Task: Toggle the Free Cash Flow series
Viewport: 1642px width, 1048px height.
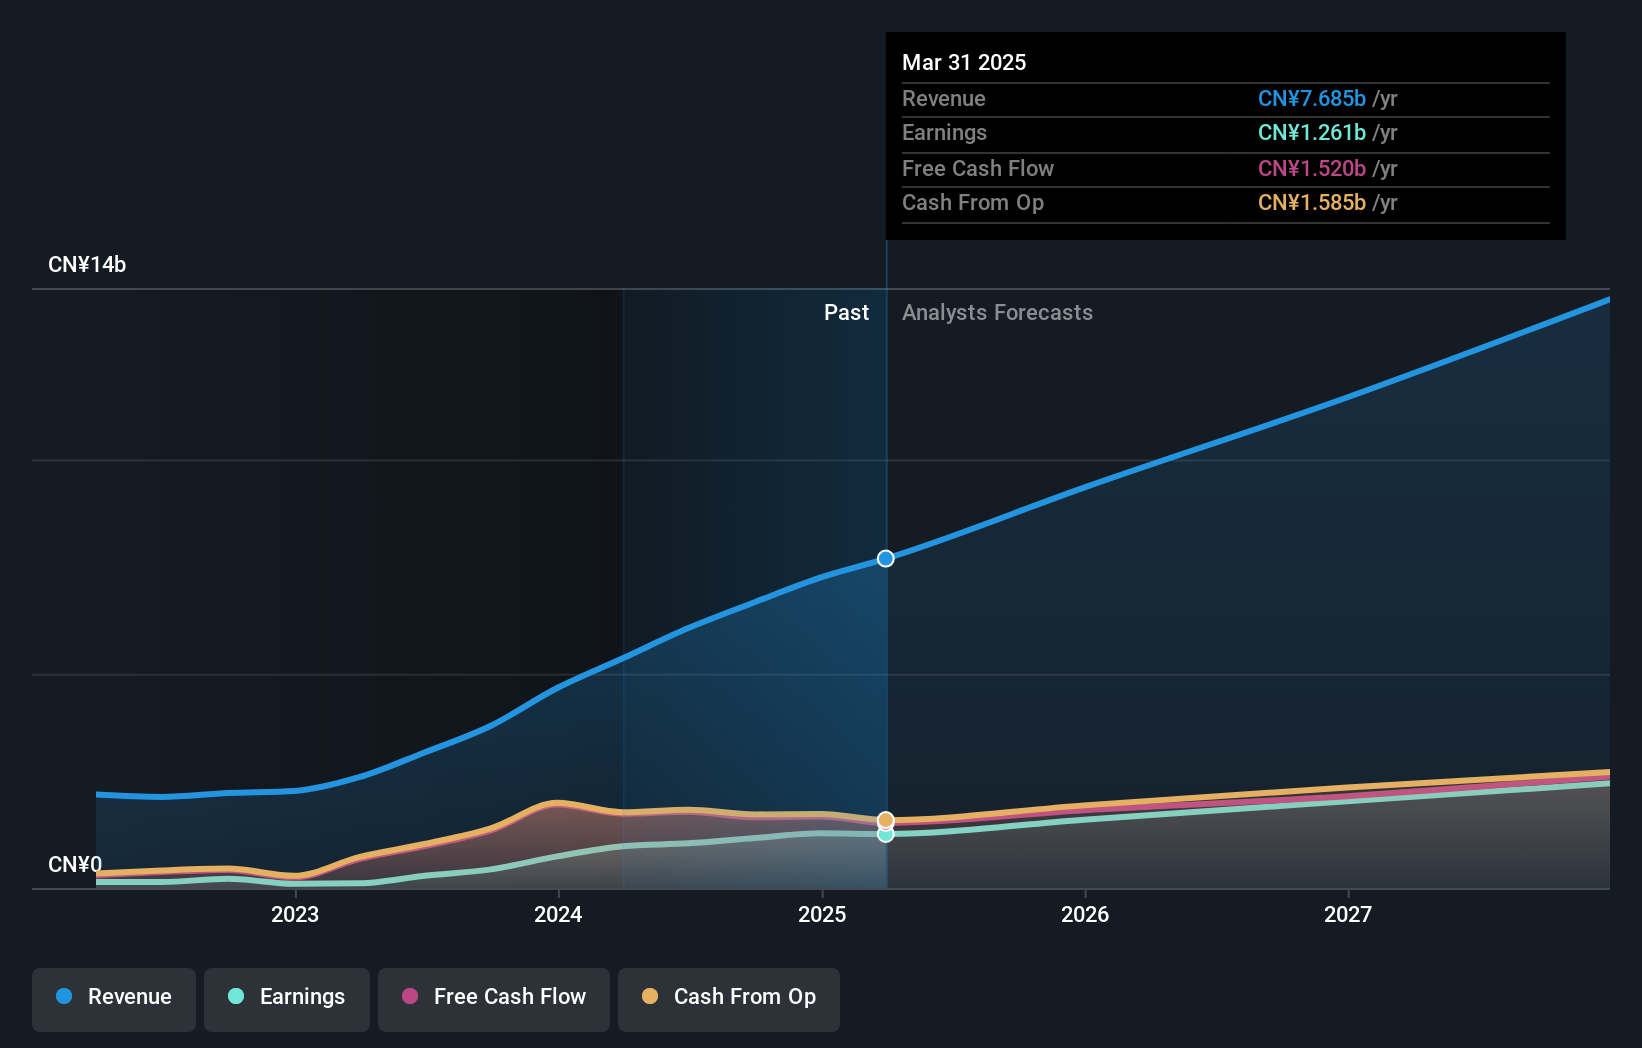Action: [x=493, y=997]
